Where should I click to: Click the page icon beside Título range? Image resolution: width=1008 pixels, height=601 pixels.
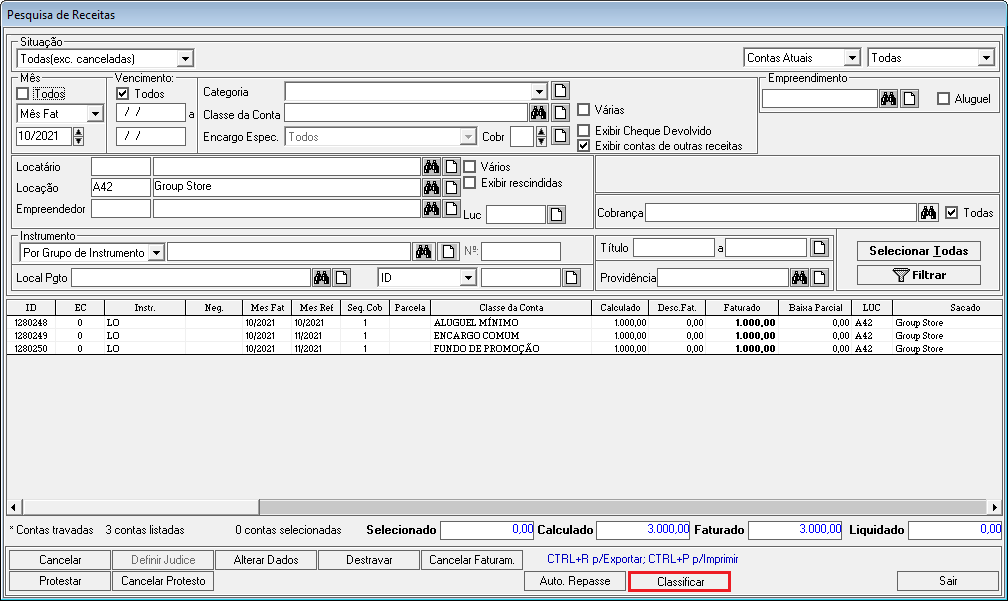pos(819,247)
